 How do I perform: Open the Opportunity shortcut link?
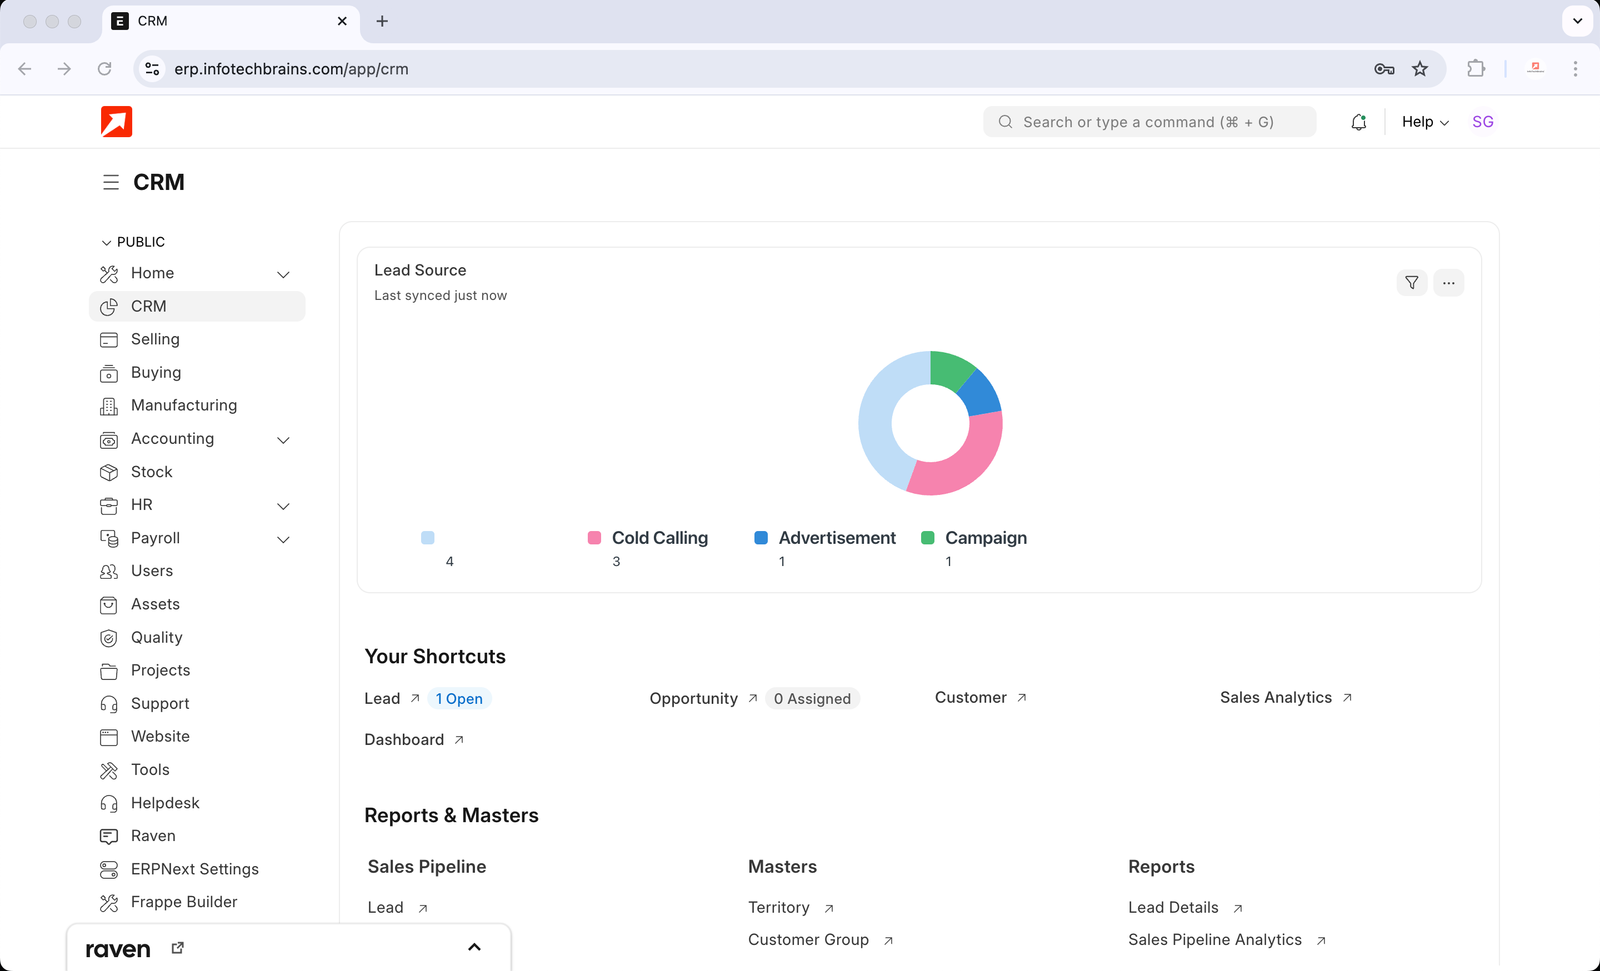[693, 699]
